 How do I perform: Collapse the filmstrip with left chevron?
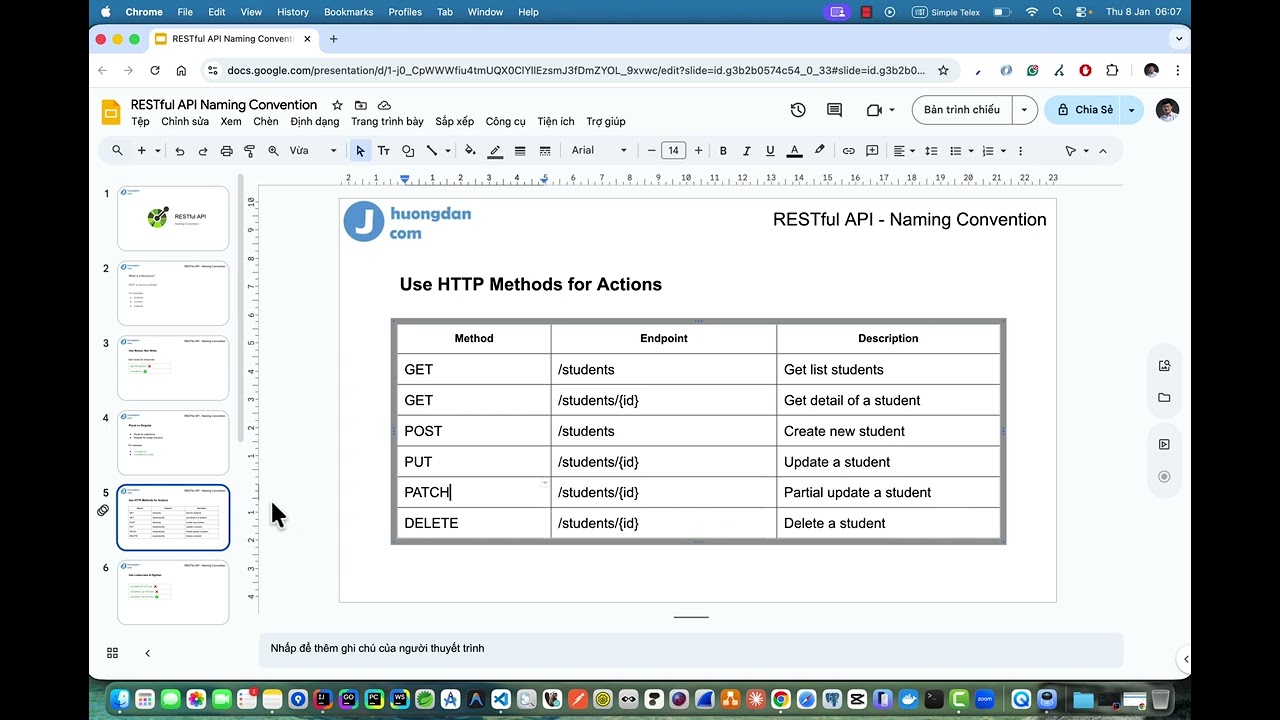tap(147, 653)
